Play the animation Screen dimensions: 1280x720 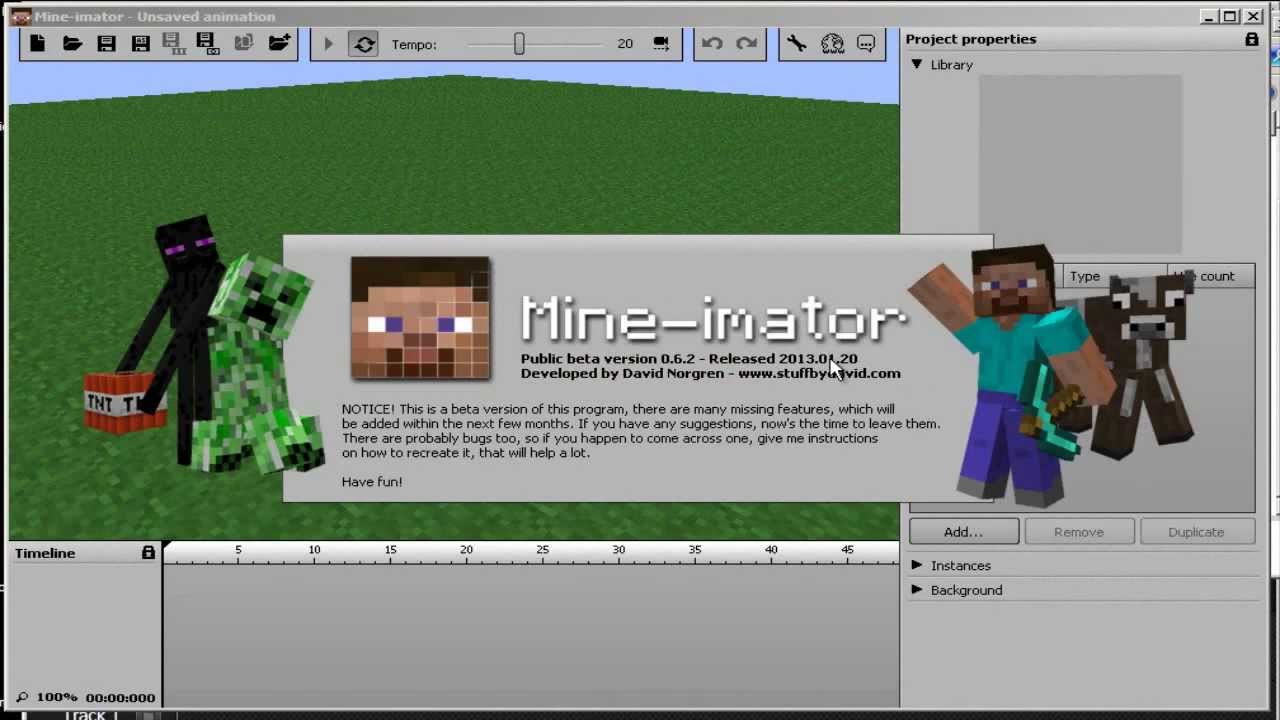(328, 44)
